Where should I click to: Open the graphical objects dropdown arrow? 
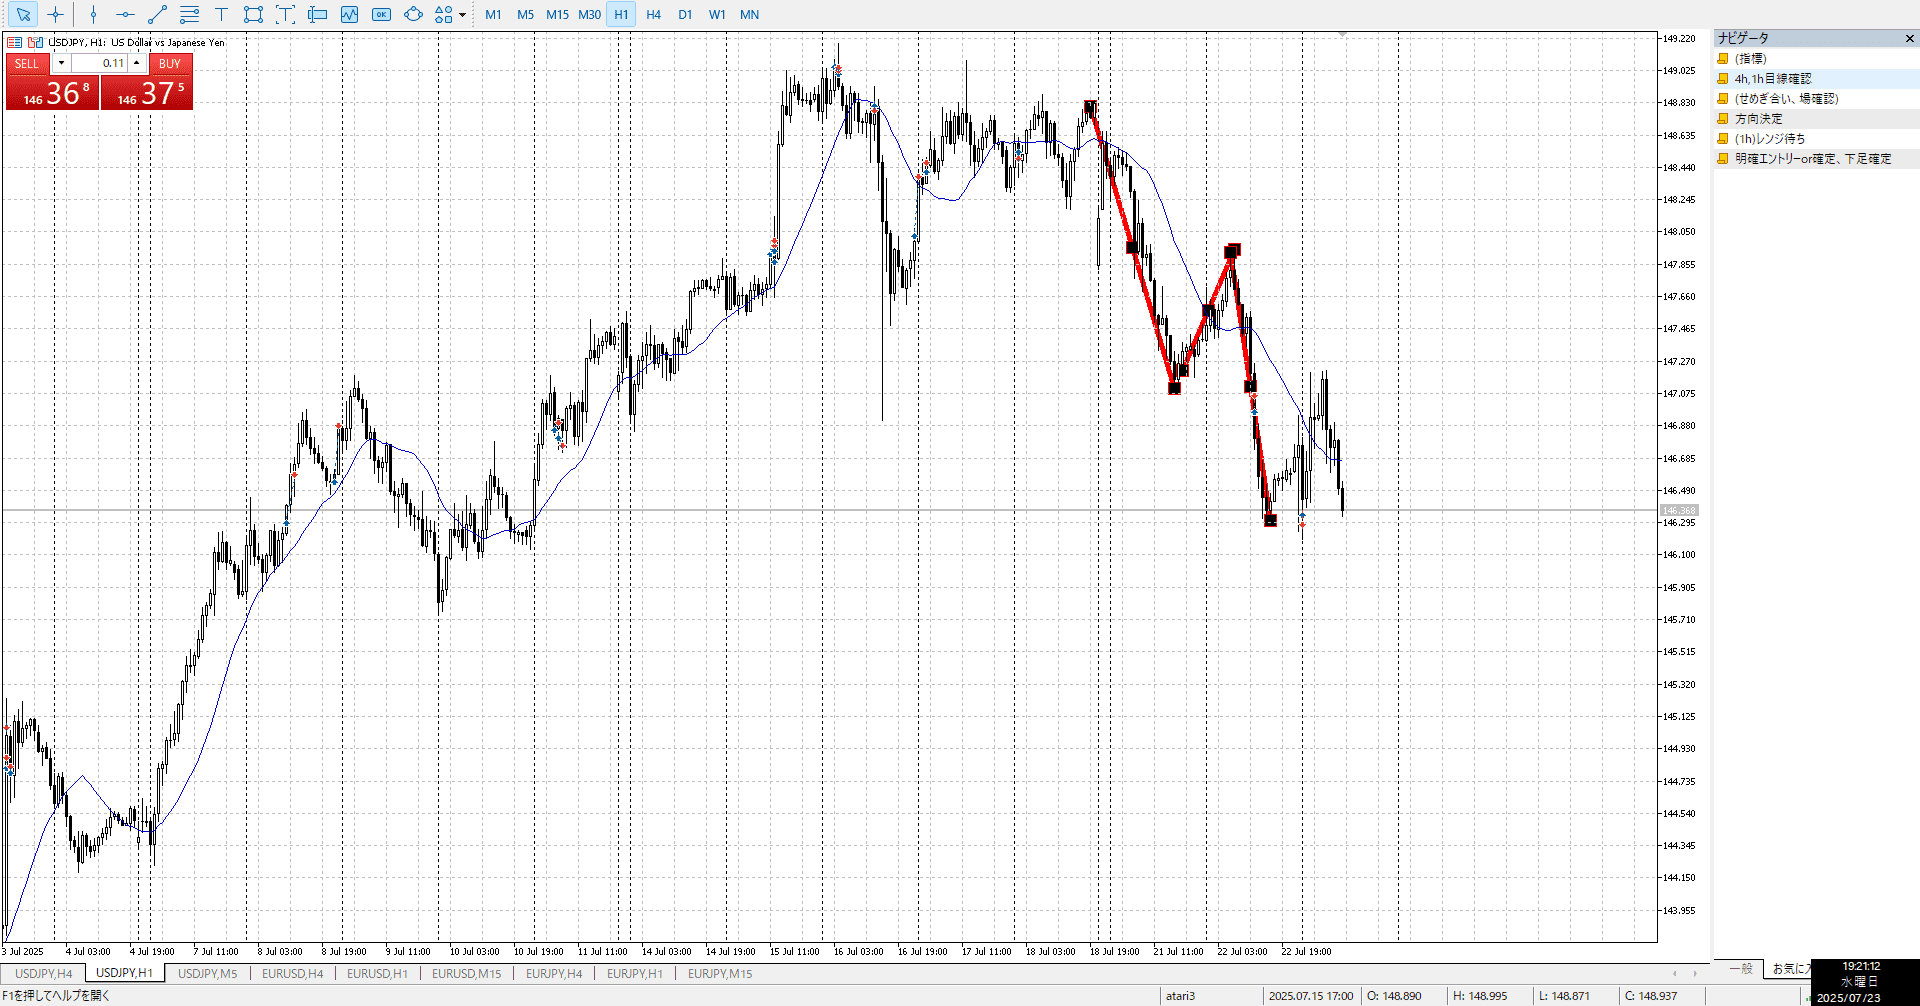pyautogui.click(x=462, y=15)
